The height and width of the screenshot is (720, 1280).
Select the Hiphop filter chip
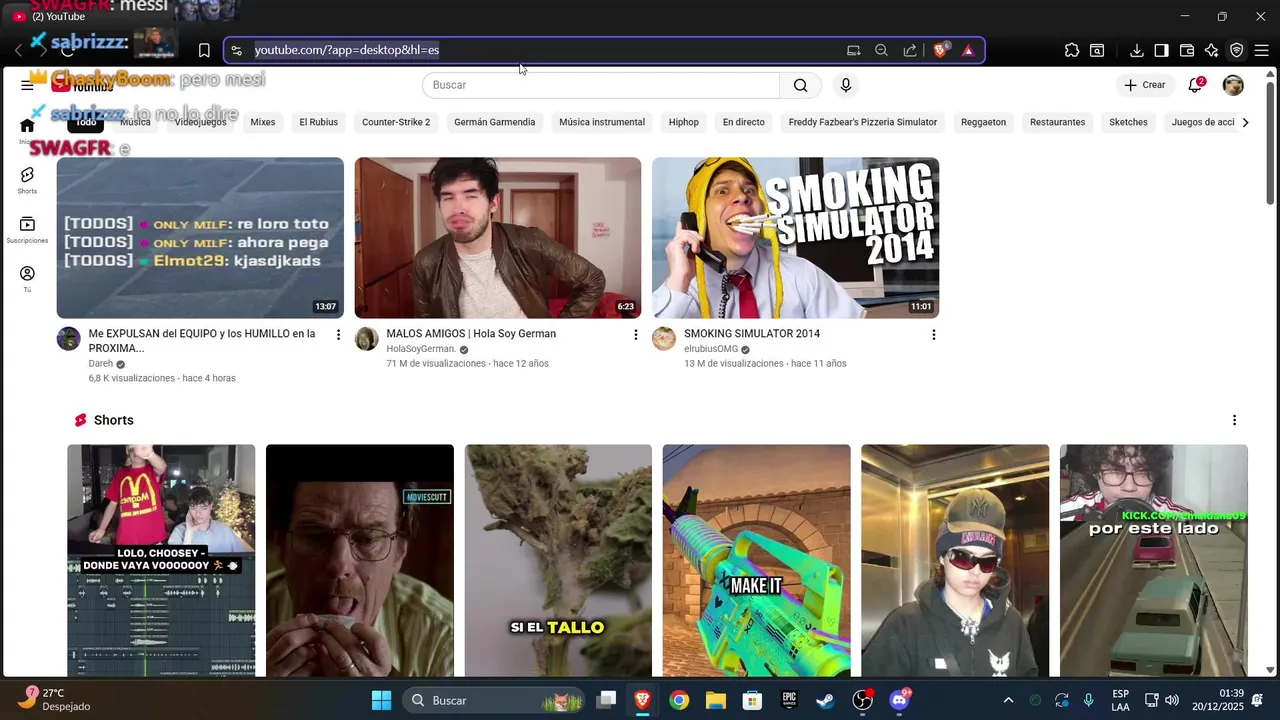point(684,122)
